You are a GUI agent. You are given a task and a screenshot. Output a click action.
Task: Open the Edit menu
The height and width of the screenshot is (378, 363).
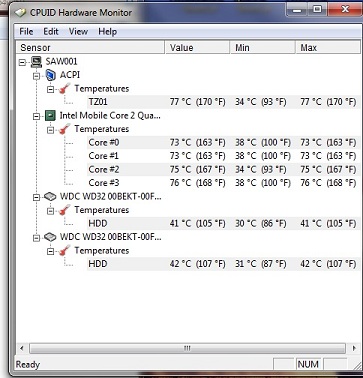pyautogui.click(x=51, y=32)
